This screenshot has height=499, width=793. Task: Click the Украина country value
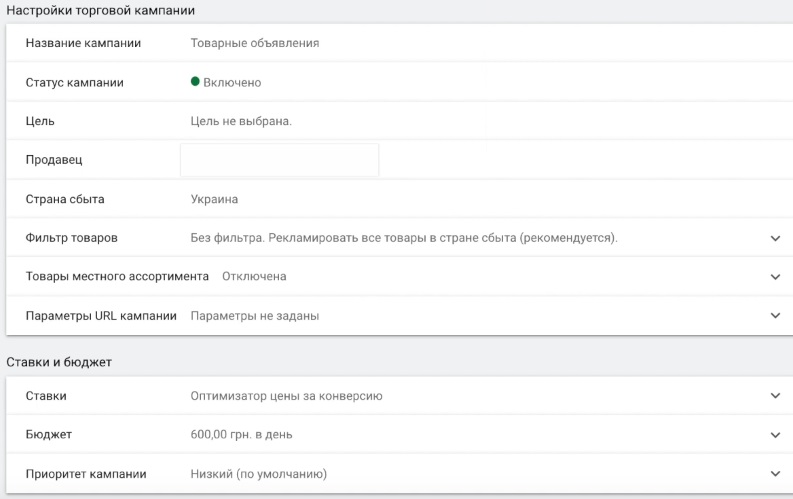coord(214,199)
